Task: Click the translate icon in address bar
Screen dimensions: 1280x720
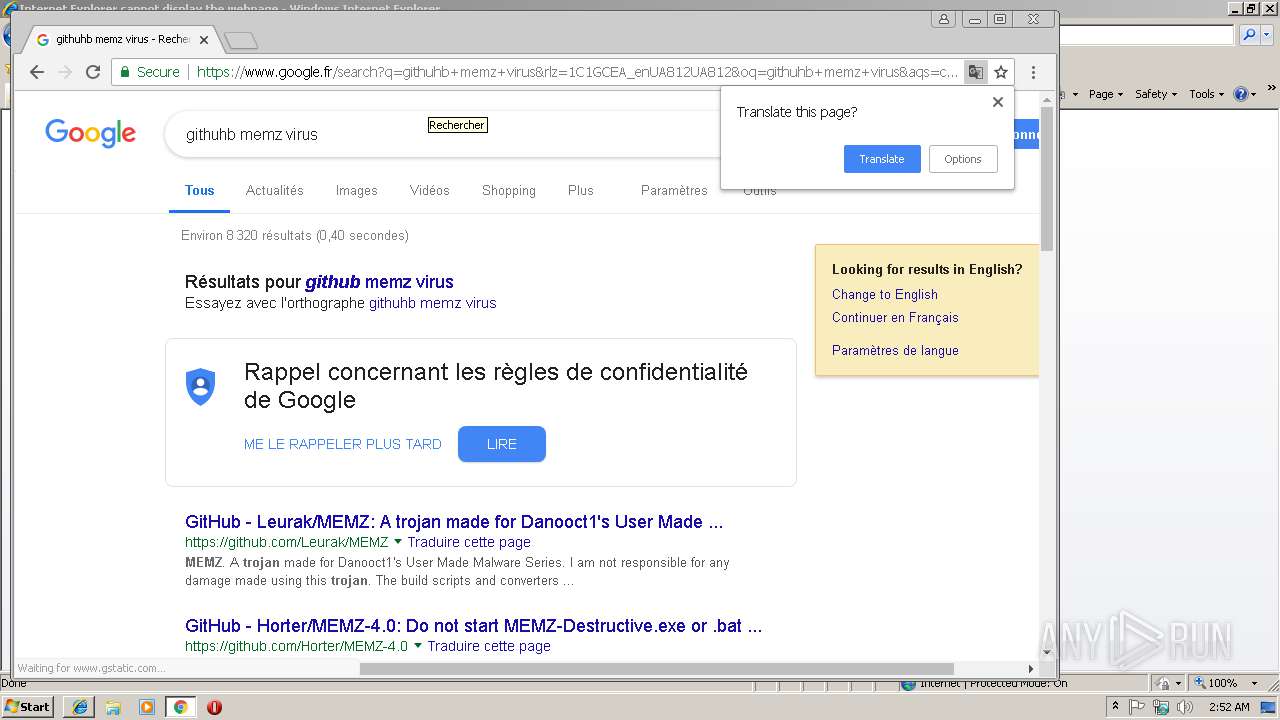Action: pyautogui.click(x=975, y=72)
